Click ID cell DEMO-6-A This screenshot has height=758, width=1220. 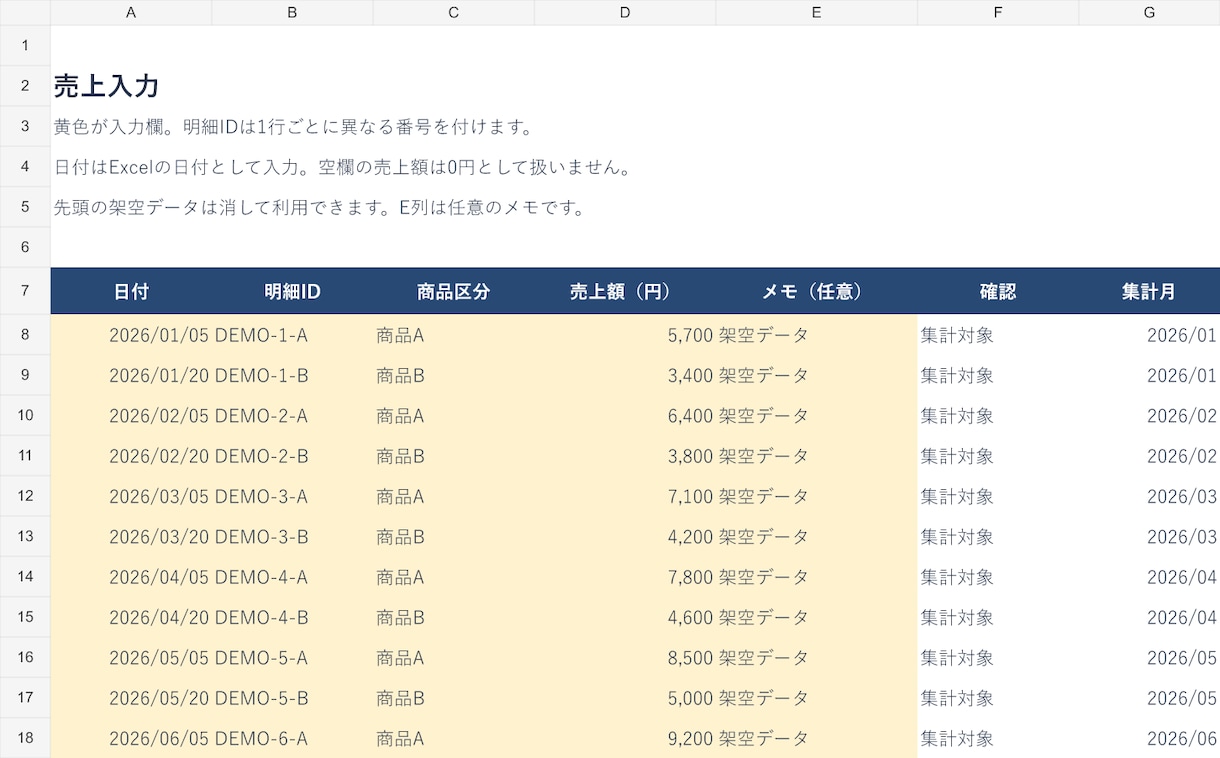(x=292, y=738)
